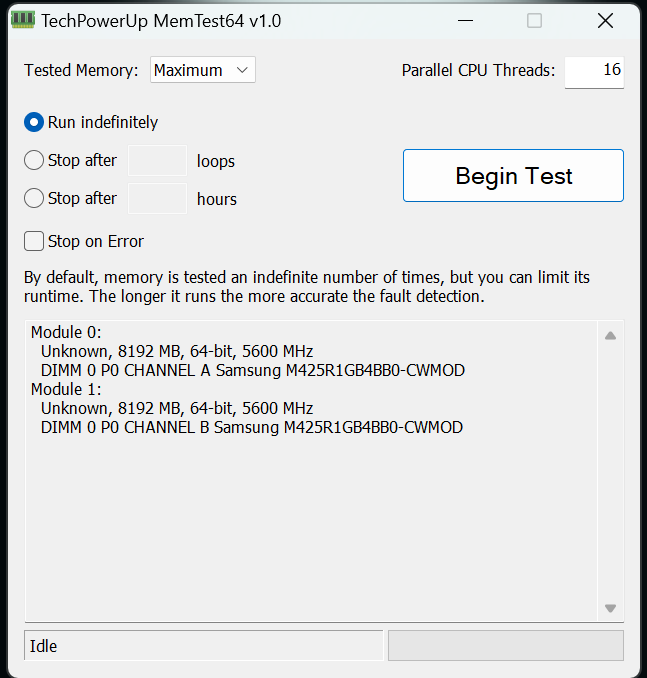Minimize the MemTest64 window
Image resolution: width=647 pixels, height=678 pixels.
coord(465,20)
